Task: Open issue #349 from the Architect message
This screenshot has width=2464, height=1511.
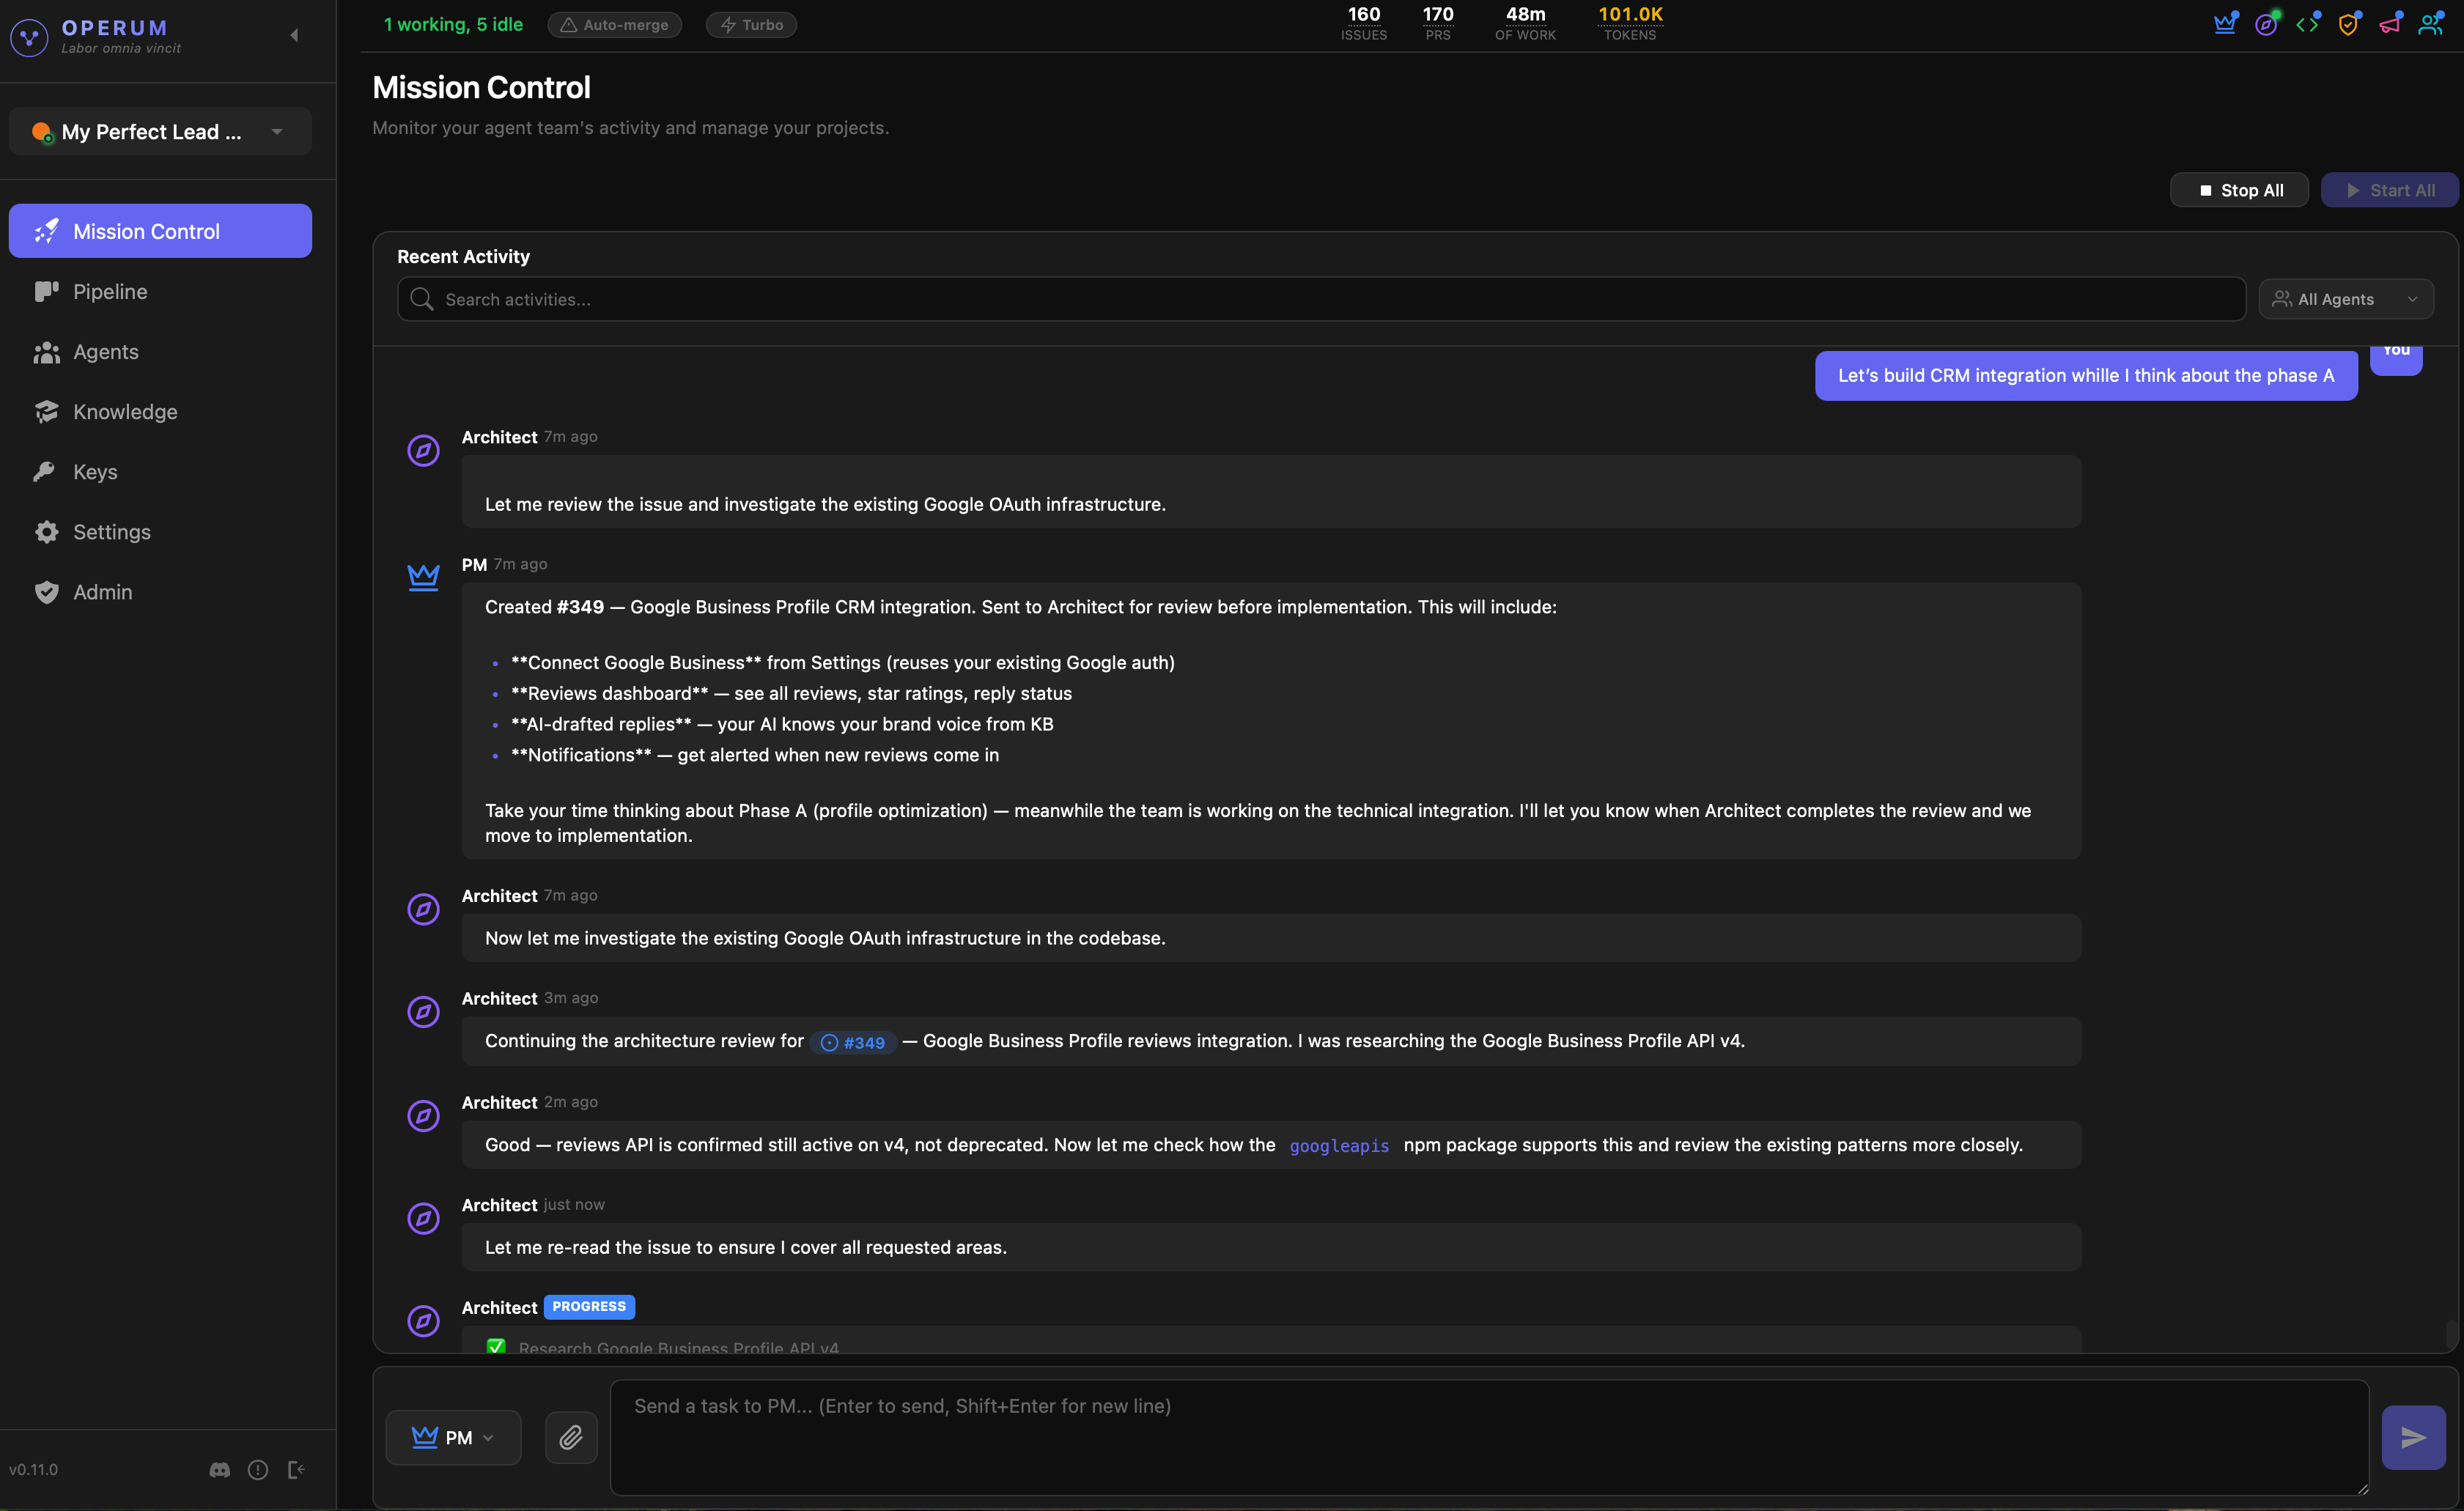Action: [x=853, y=1042]
